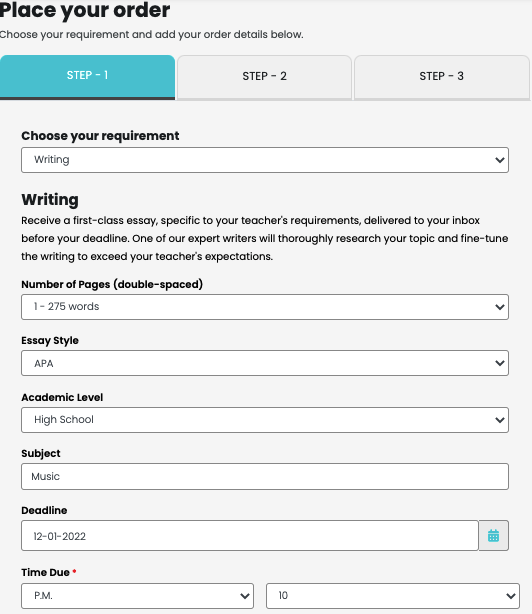Open the hour dropdown showing 10

click(393, 596)
